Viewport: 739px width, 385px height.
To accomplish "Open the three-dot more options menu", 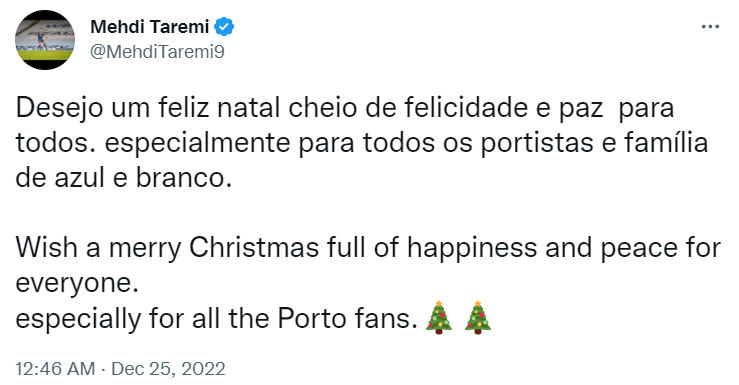I will (710, 27).
